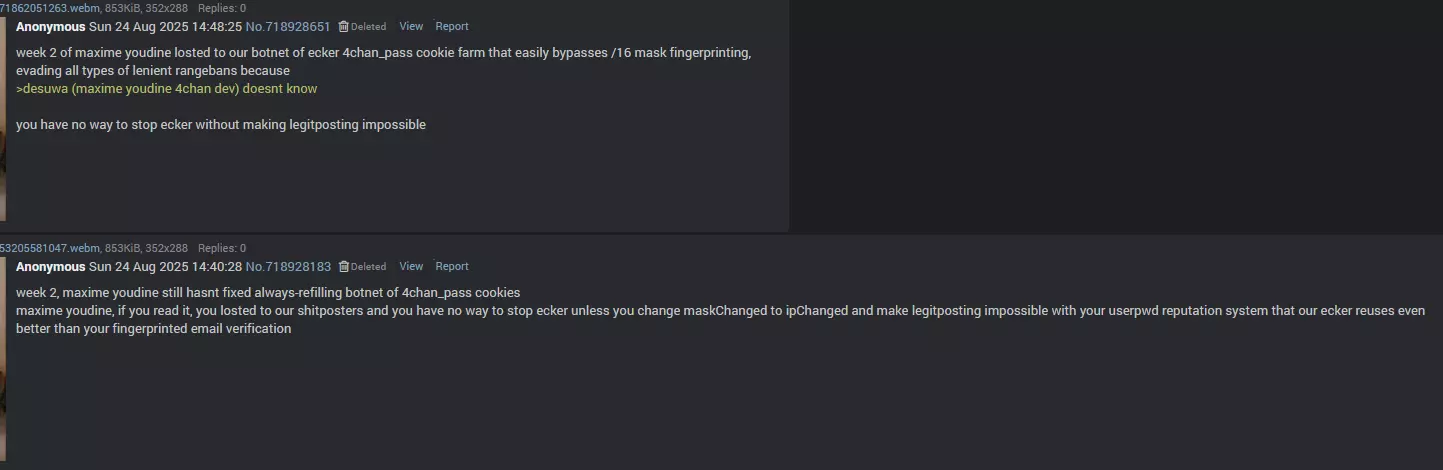1443x470 pixels.
Task: Click post number No.718928183
Action: click(288, 267)
